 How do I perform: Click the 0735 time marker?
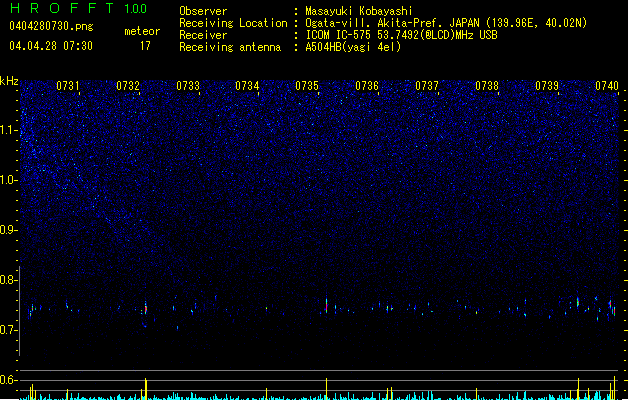tap(307, 86)
